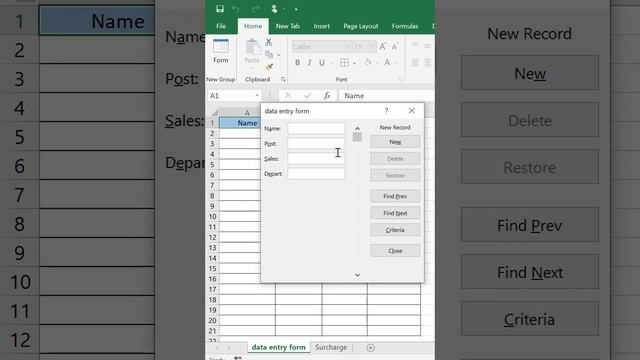Expand the Borders dropdown arrow
The width and height of the screenshot is (640, 360).
tap(354, 63)
